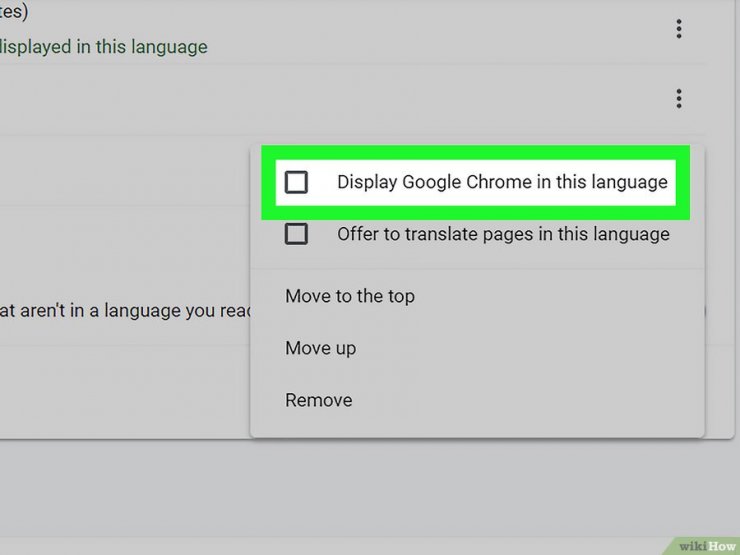Image resolution: width=740 pixels, height=555 pixels.
Task: Check 'Display Google Chrome in this language' checkbox
Action: 296,182
